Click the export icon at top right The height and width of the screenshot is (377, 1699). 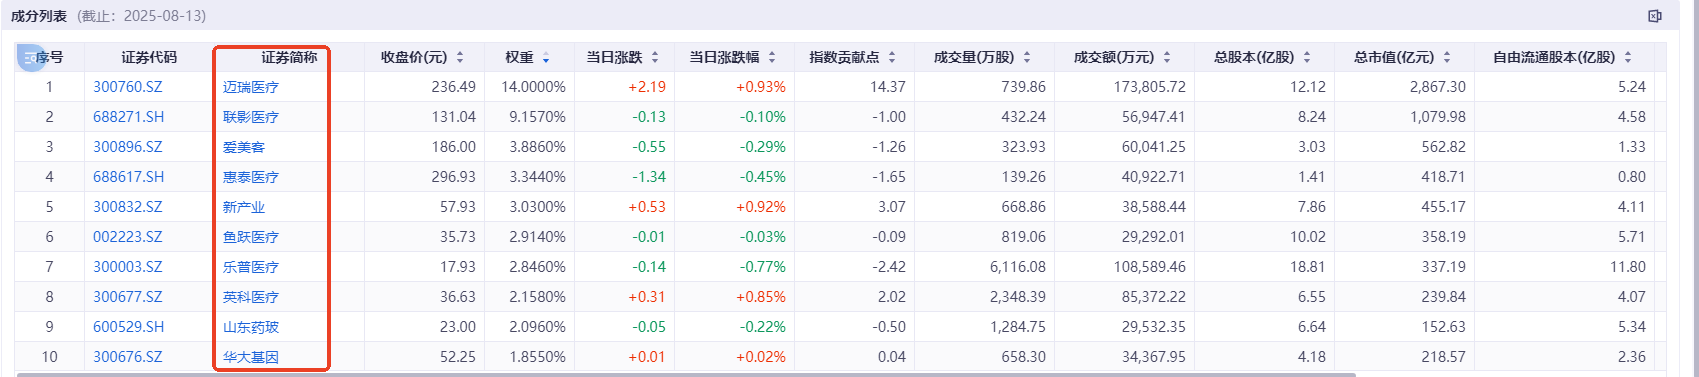[x=1654, y=16]
